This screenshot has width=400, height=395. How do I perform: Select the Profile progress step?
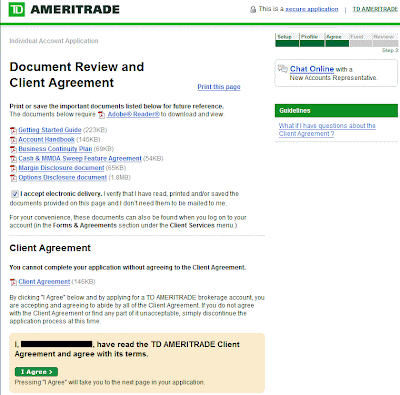point(312,40)
